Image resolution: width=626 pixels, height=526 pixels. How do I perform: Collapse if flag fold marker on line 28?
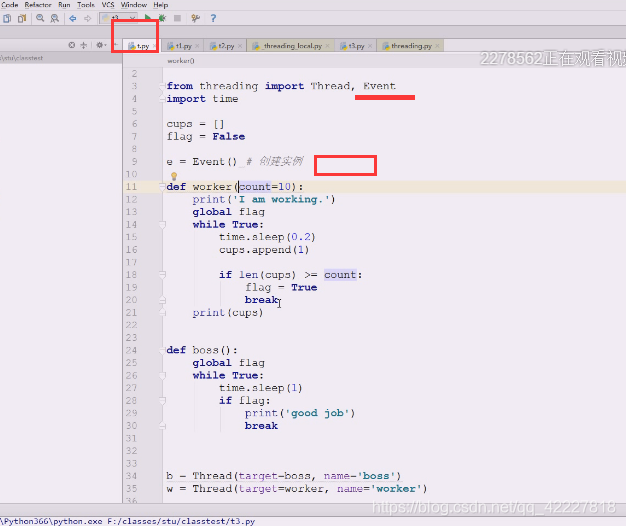click(162, 401)
